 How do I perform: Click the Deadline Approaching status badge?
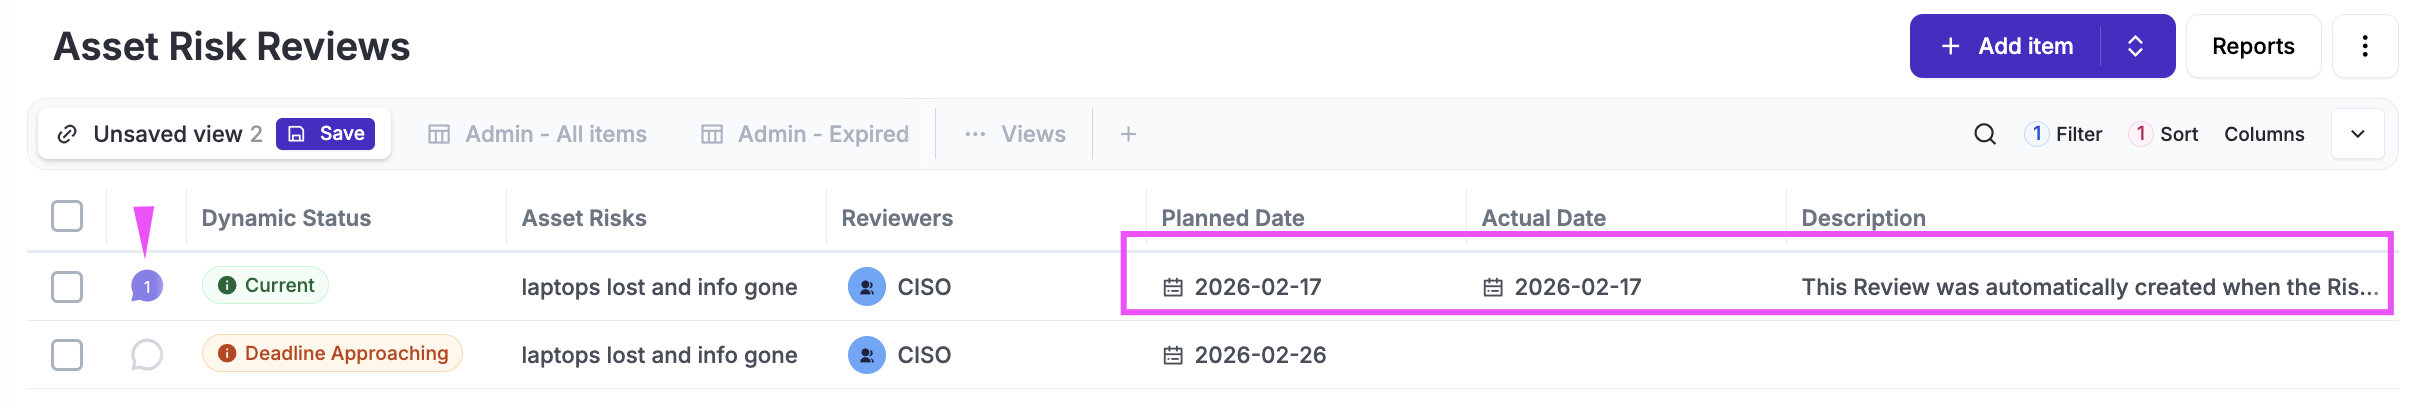click(332, 353)
